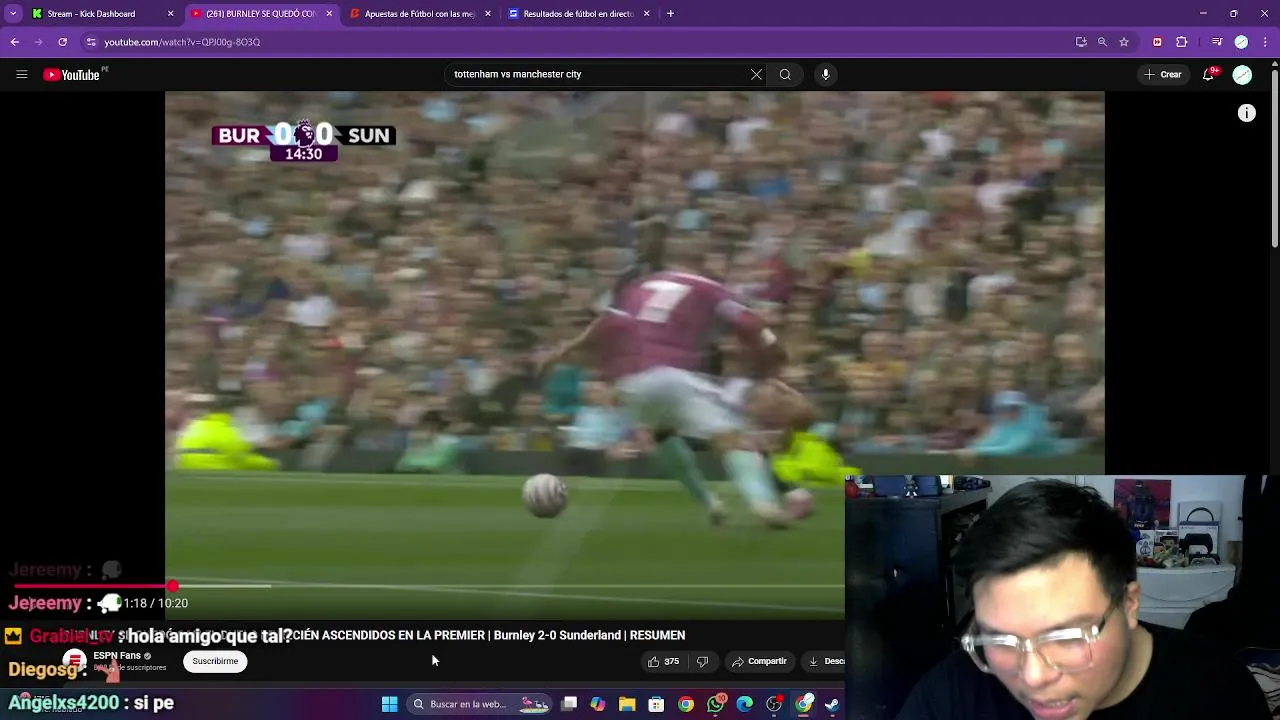Switch to Apuestas de Fútbol tab

pyautogui.click(x=418, y=14)
